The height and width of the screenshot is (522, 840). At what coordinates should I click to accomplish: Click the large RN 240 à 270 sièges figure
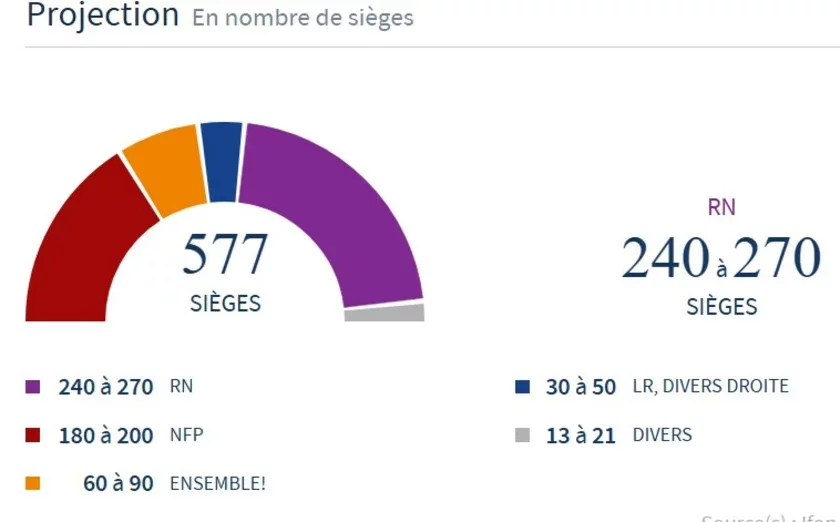pyautogui.click(x=721, y=260)
